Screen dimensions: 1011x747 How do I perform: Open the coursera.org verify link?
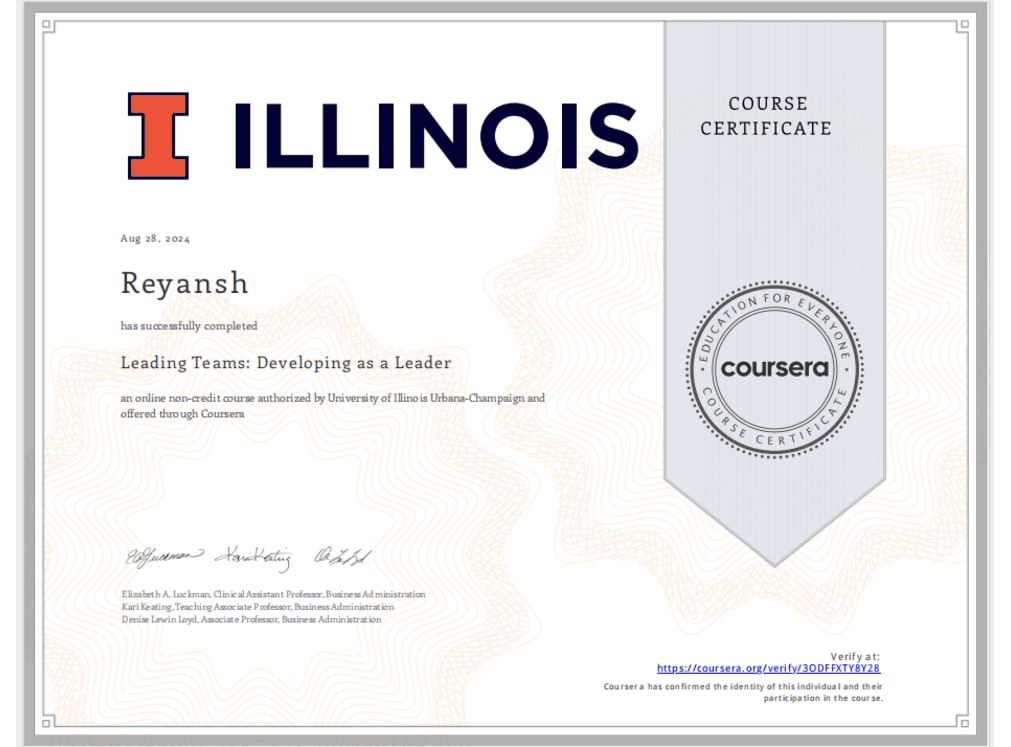[x=768, y=668]
